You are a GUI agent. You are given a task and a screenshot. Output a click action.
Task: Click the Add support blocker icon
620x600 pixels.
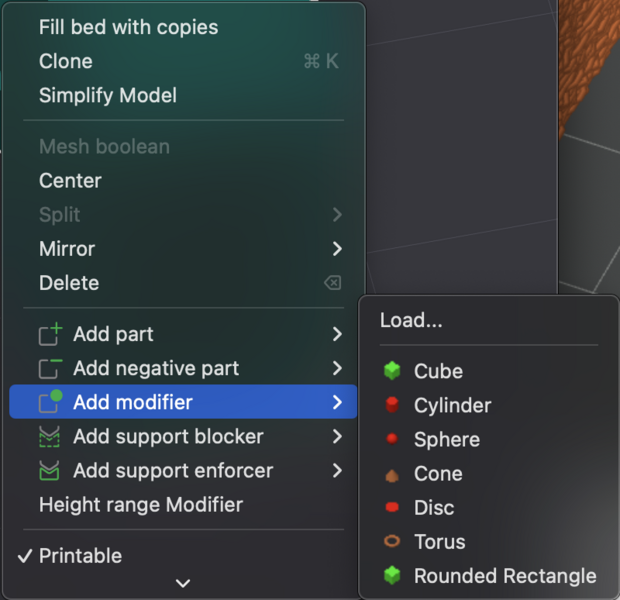[49, 437]
